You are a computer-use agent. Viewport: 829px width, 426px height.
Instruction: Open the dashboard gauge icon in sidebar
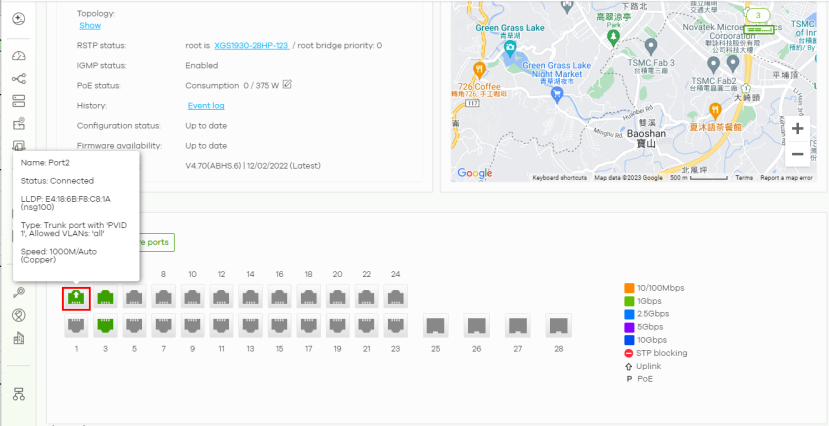click(x=18, y=55)
